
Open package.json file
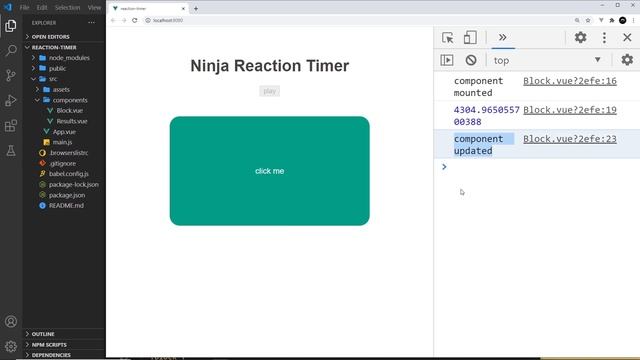click(x=67, y=195)
